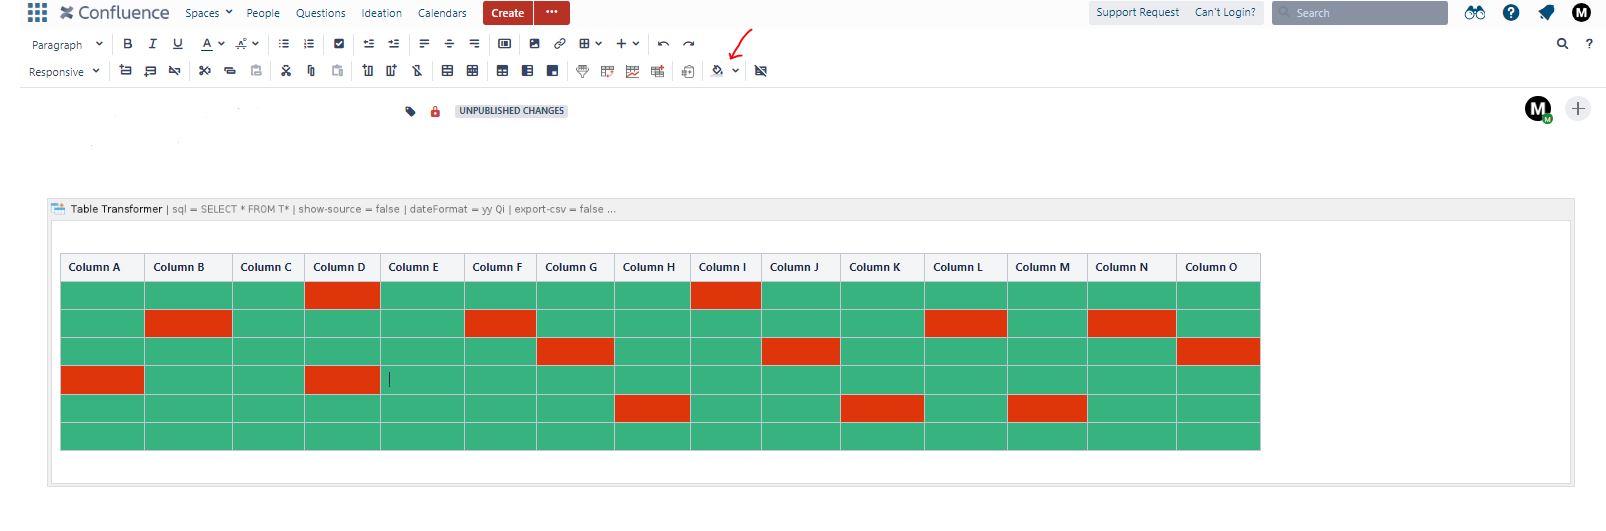Viewport: 1606px width, 531px height.
Task: Toggle bold formatting
Action: tap(127, 44)
